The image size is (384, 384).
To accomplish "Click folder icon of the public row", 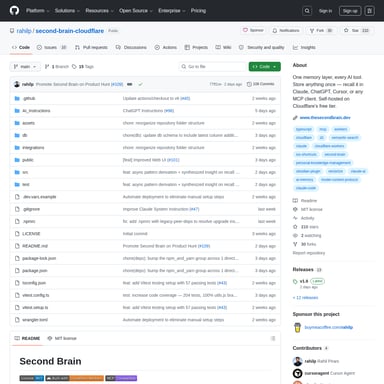I will click(x=17, y=160).
